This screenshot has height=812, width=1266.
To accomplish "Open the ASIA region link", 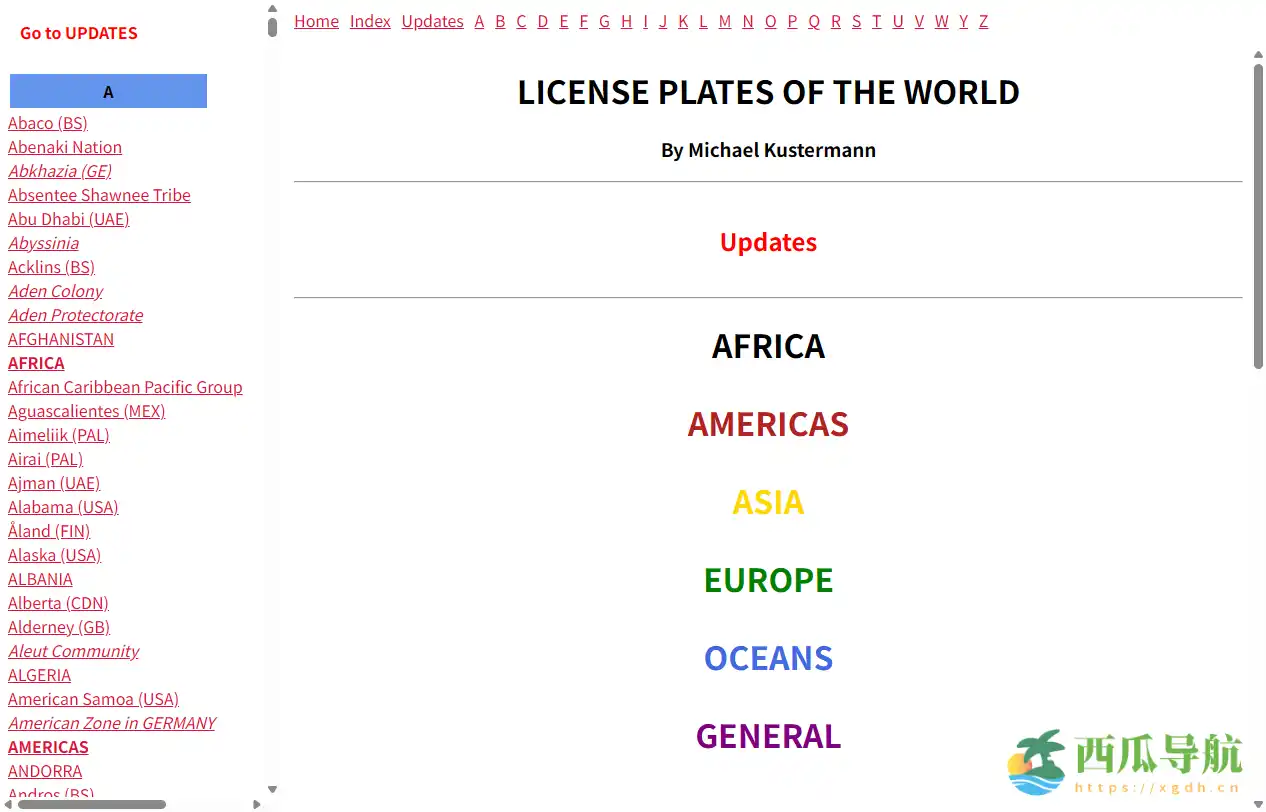I will [x=768, y=502].
